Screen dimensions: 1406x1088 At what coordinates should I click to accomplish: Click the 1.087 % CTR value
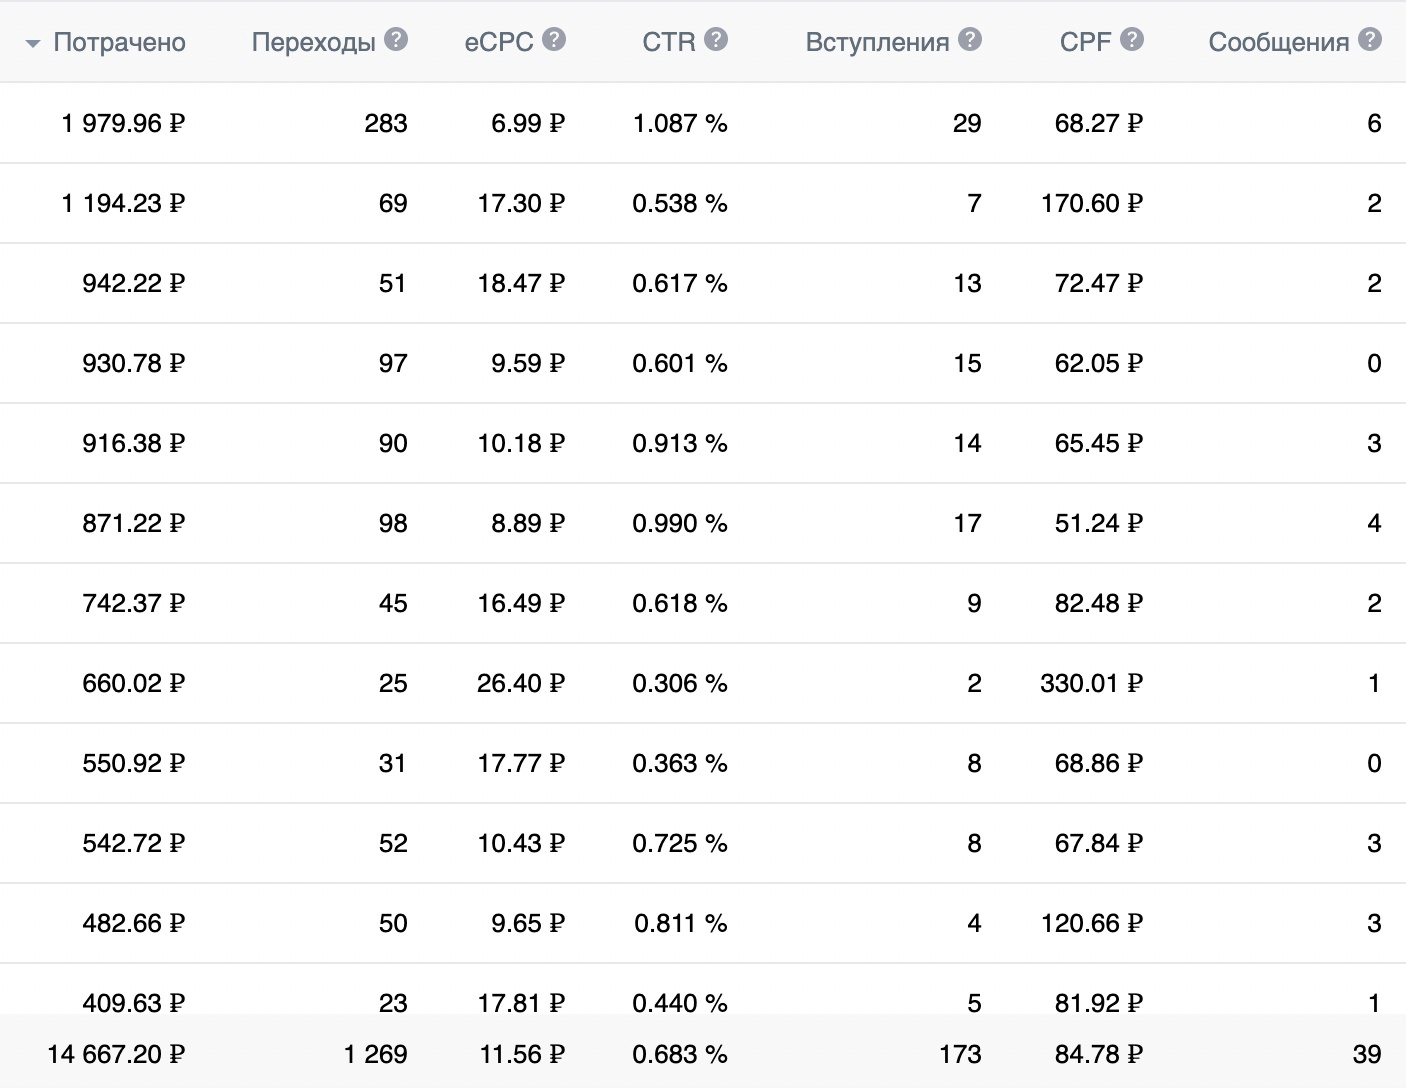(x=680, y=123)
